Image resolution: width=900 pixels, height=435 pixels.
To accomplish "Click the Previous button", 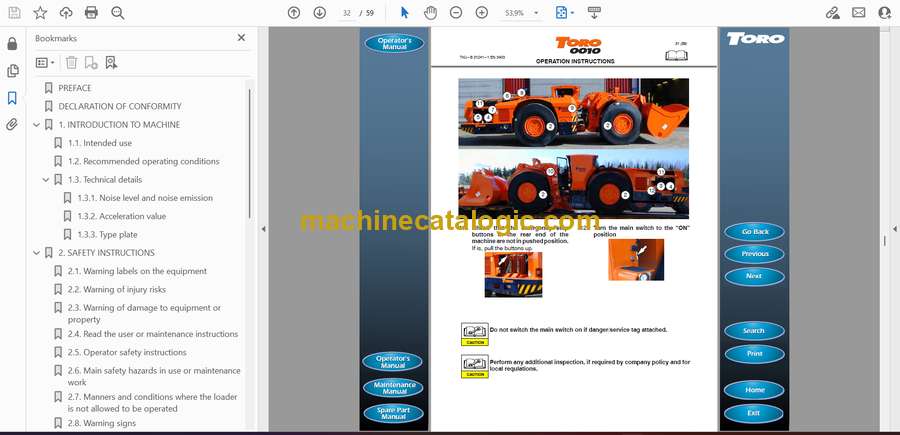I will click(754, 254).
